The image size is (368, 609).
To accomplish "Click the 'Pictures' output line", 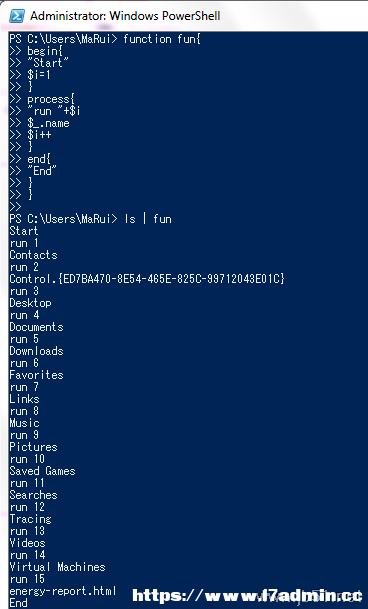I will tap(33, 447).
